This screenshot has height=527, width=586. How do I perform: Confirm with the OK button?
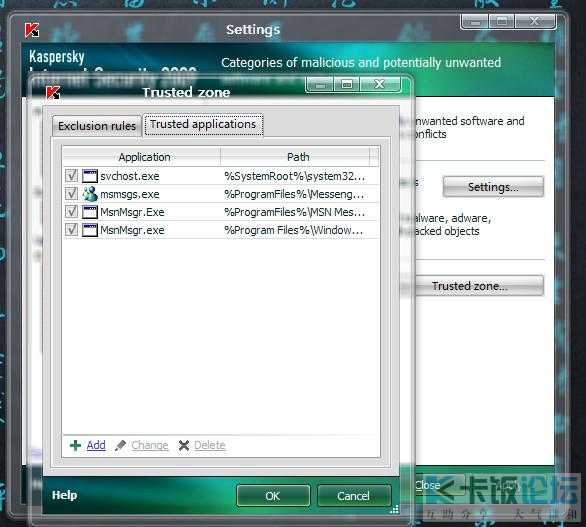[273, 496]
